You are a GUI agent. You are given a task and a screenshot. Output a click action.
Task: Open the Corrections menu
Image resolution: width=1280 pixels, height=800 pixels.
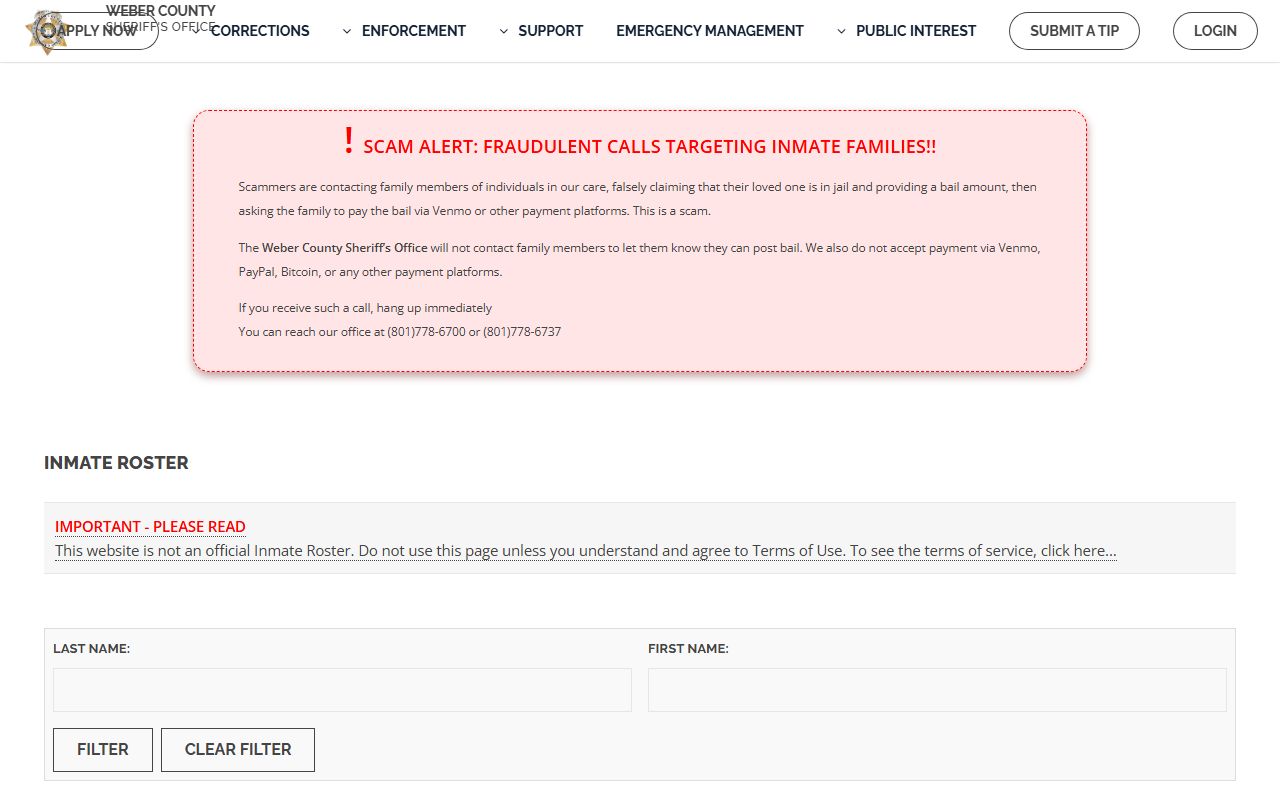tap(260, 31)
